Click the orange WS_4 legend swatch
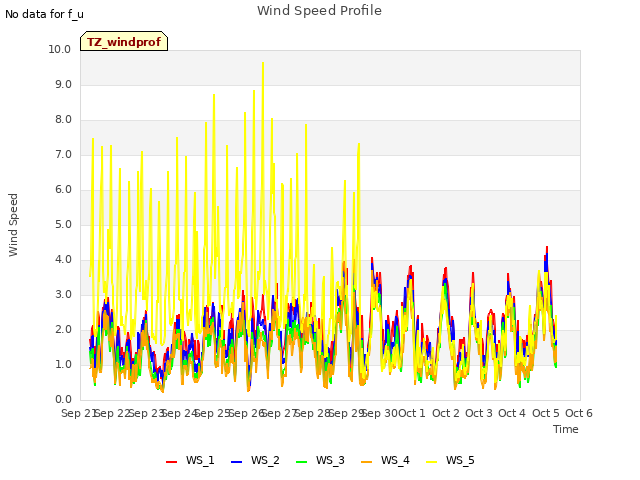The height and width of the screenshot is (480, 640). tap(367, 462)
